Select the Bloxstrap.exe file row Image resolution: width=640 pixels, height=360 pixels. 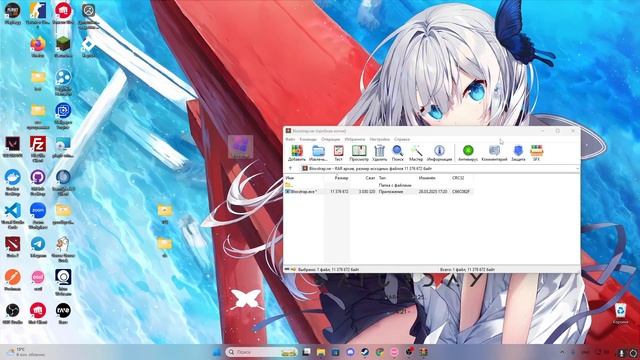378,191
